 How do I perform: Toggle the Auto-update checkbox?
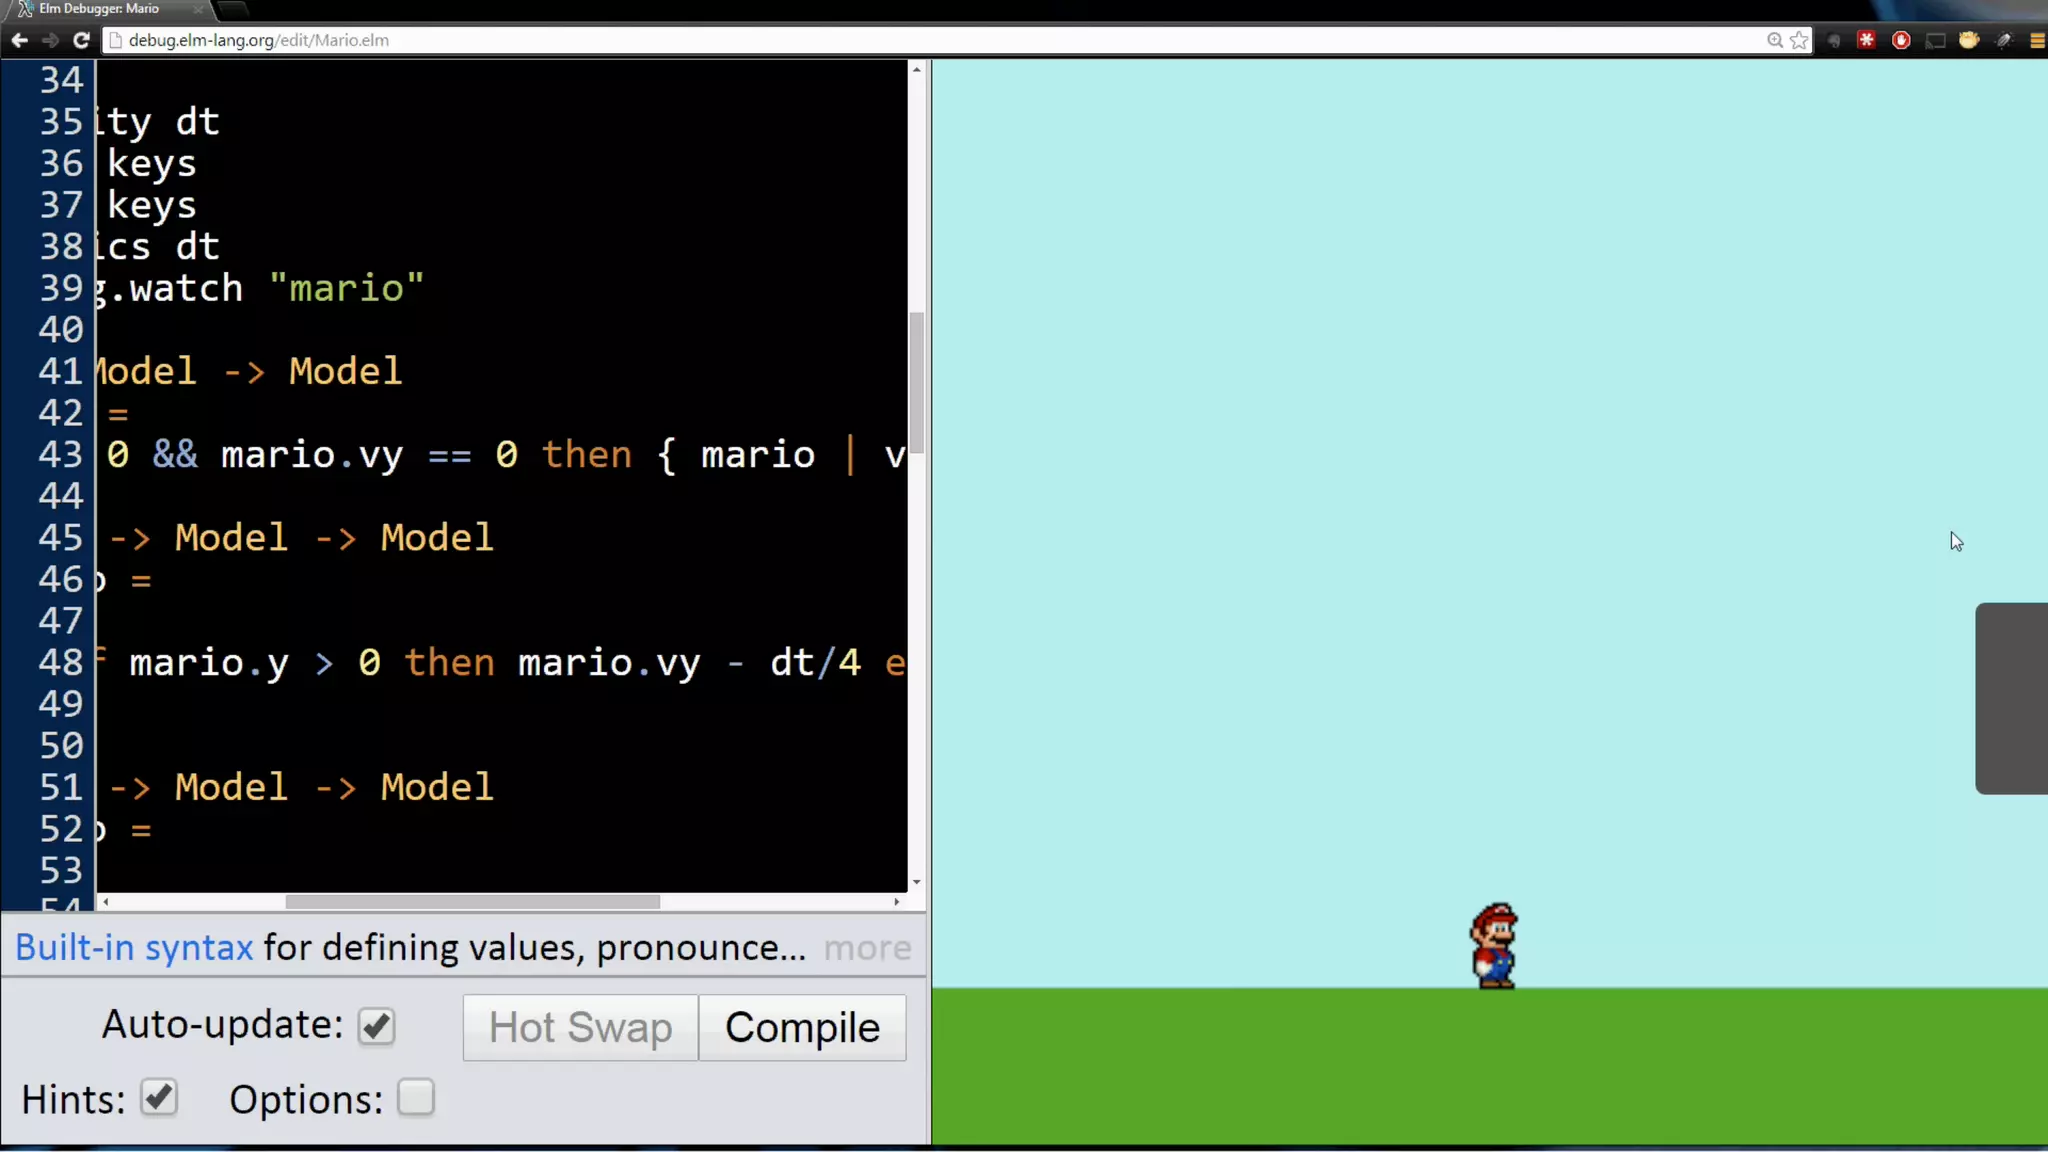click(376, 1026)
